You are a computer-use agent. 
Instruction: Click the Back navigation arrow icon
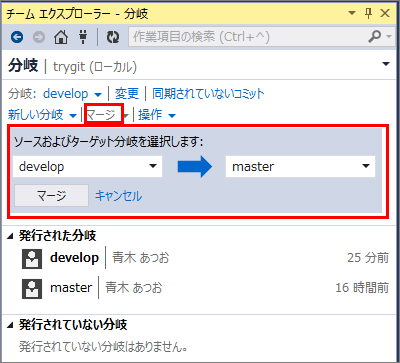click(x=17, y=37)
